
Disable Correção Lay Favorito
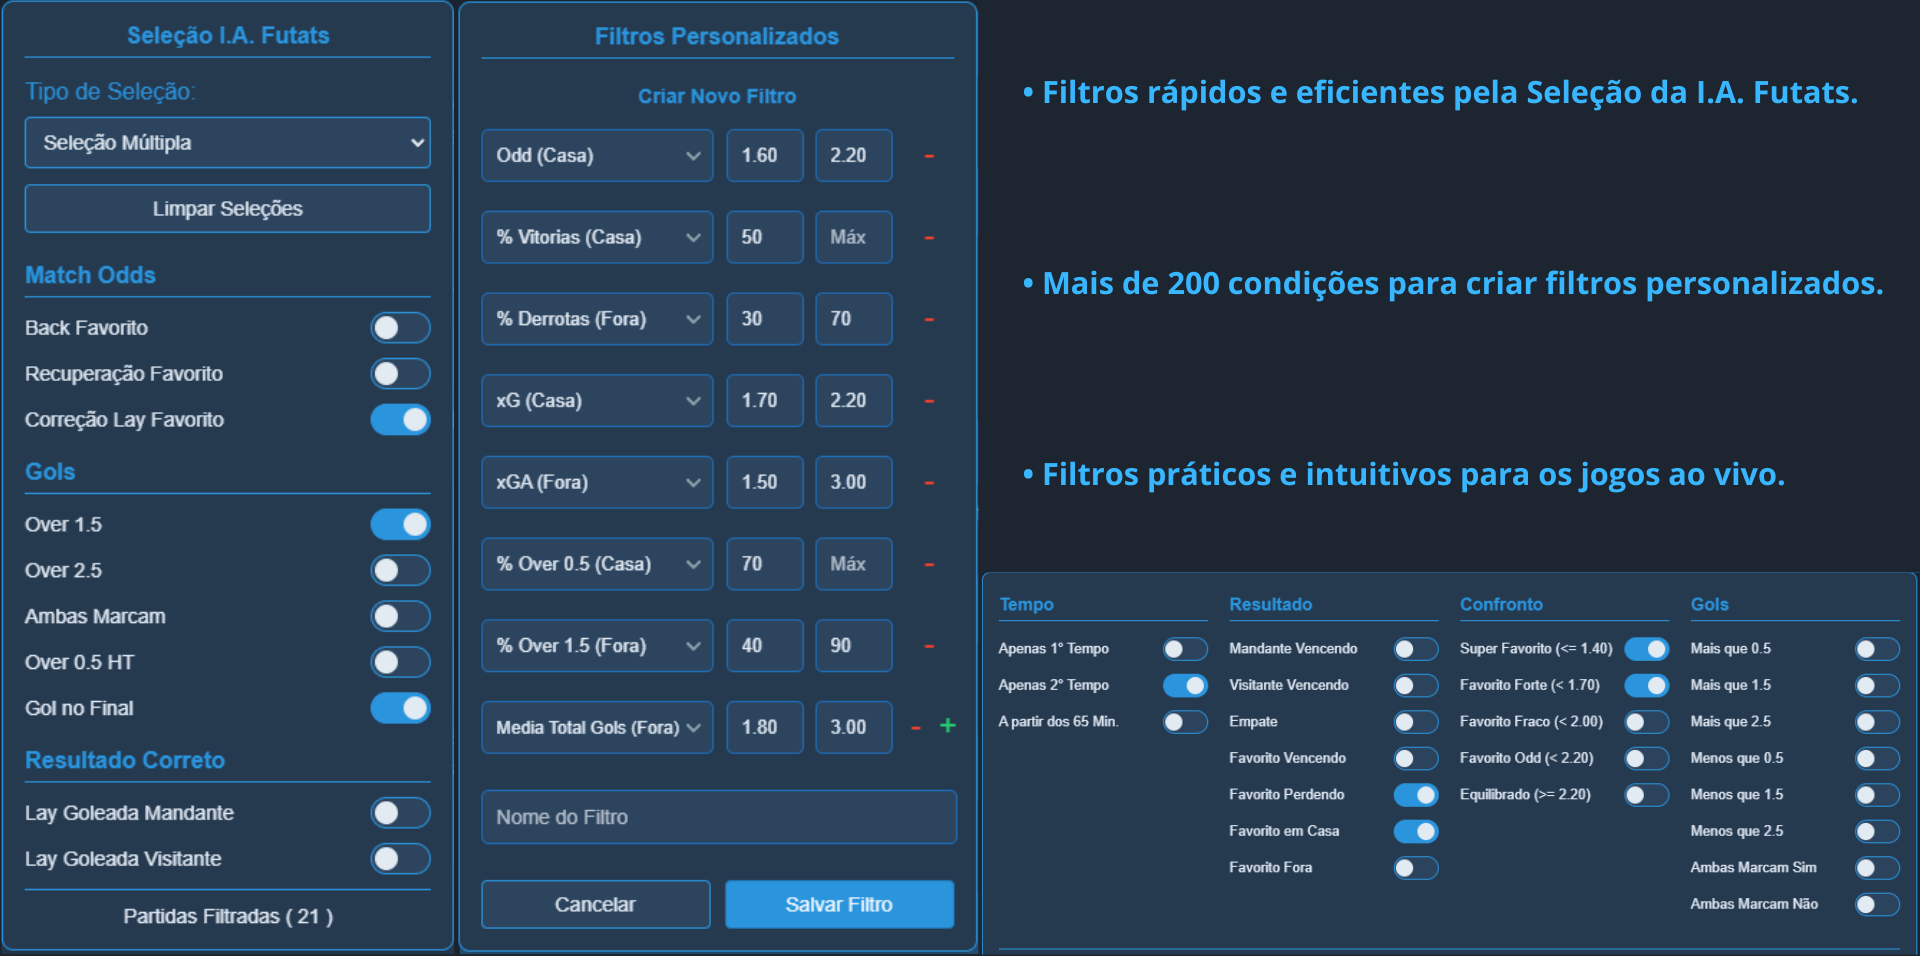click(401, 420)
